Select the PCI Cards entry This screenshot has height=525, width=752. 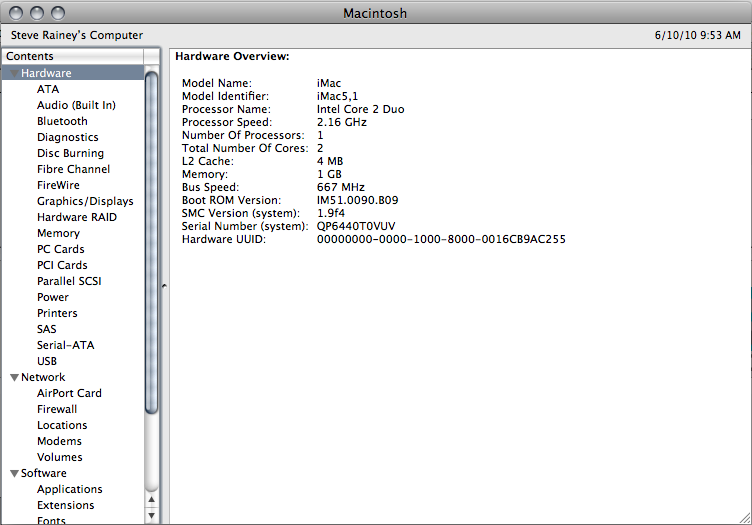62,265
